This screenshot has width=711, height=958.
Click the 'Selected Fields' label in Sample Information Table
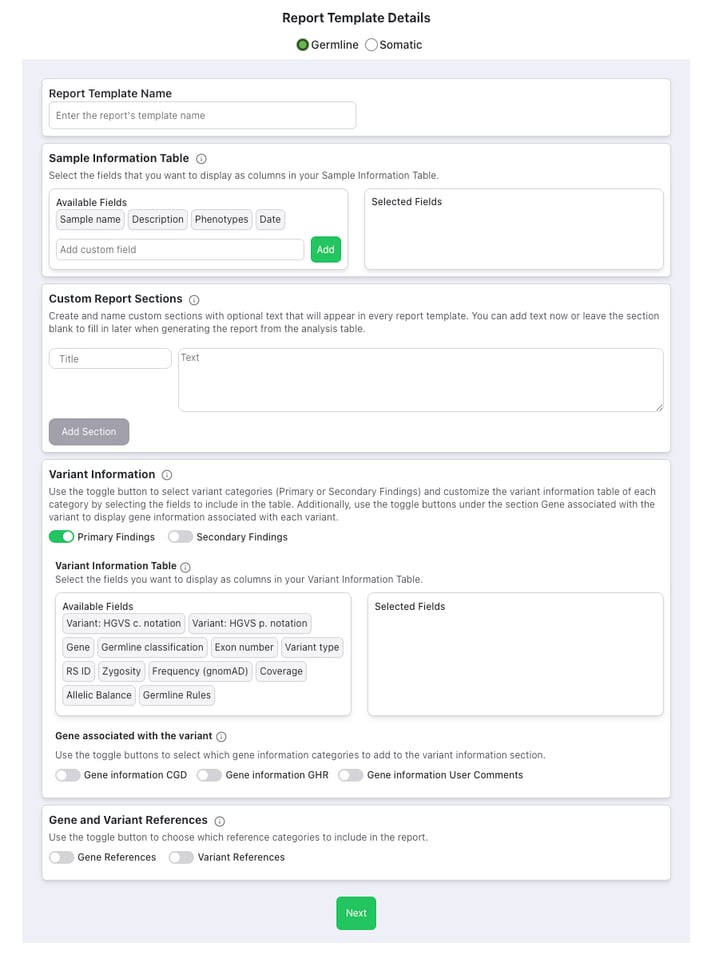pos(406,202)
